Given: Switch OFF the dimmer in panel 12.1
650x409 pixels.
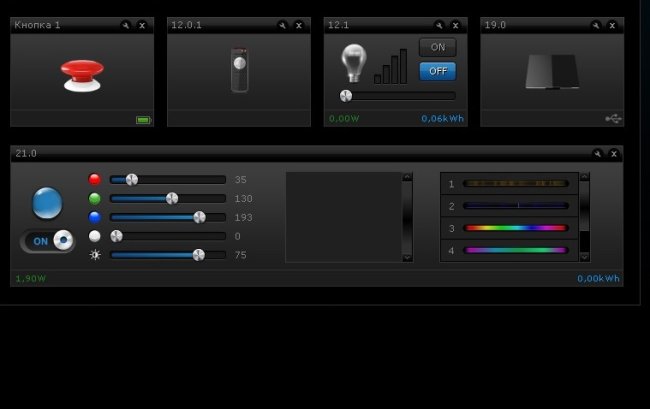Looking at the screenshot, I should 437,71.
